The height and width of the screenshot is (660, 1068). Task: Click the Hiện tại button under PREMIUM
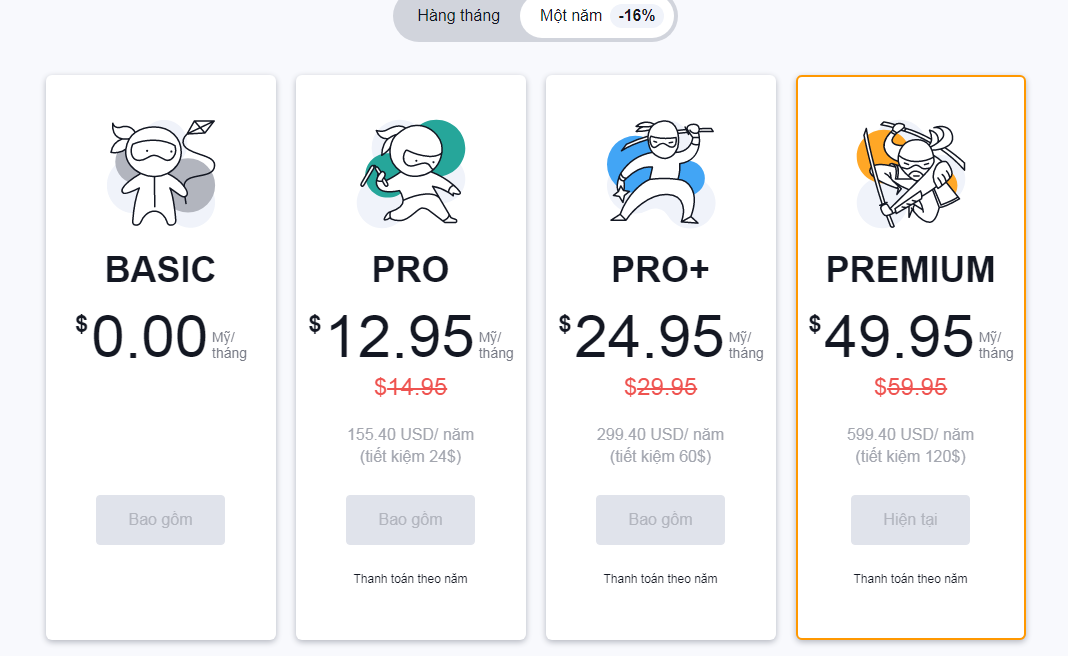(910, 520)
